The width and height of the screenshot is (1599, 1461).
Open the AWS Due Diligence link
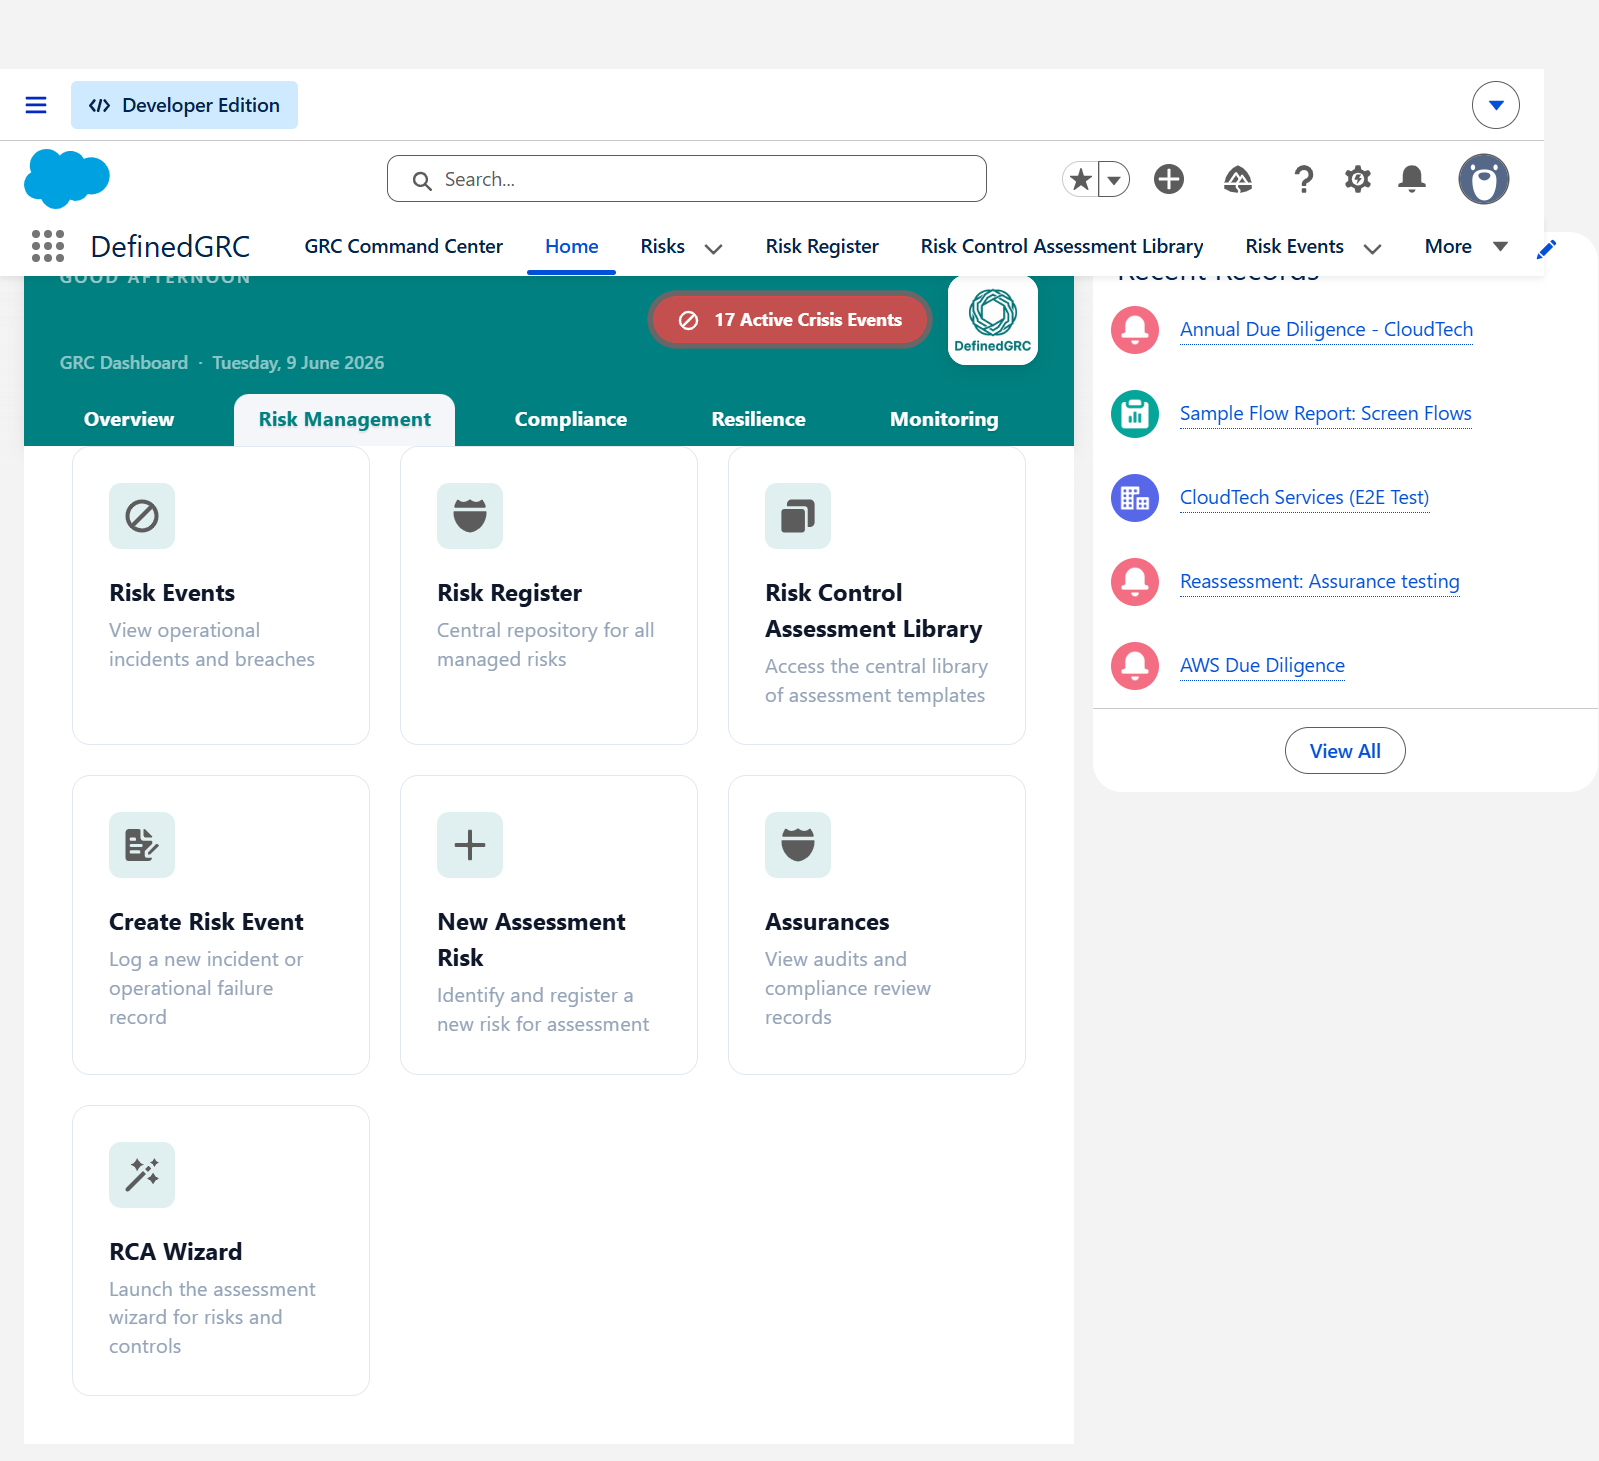tap(1262, 666)
